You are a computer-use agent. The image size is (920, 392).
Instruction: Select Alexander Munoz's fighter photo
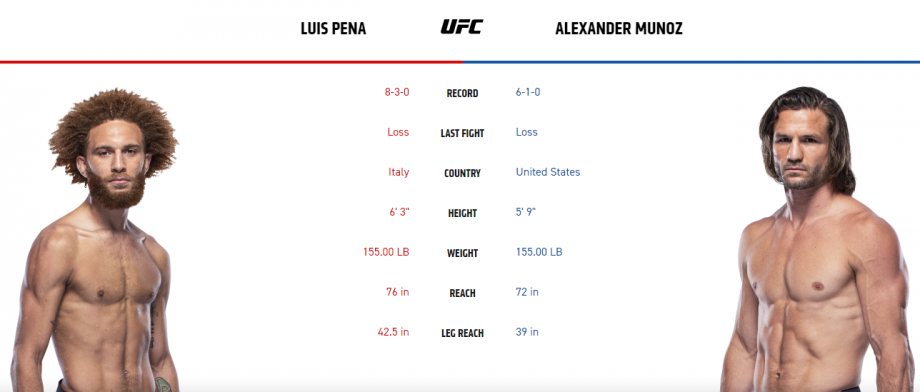click(817, 239)
